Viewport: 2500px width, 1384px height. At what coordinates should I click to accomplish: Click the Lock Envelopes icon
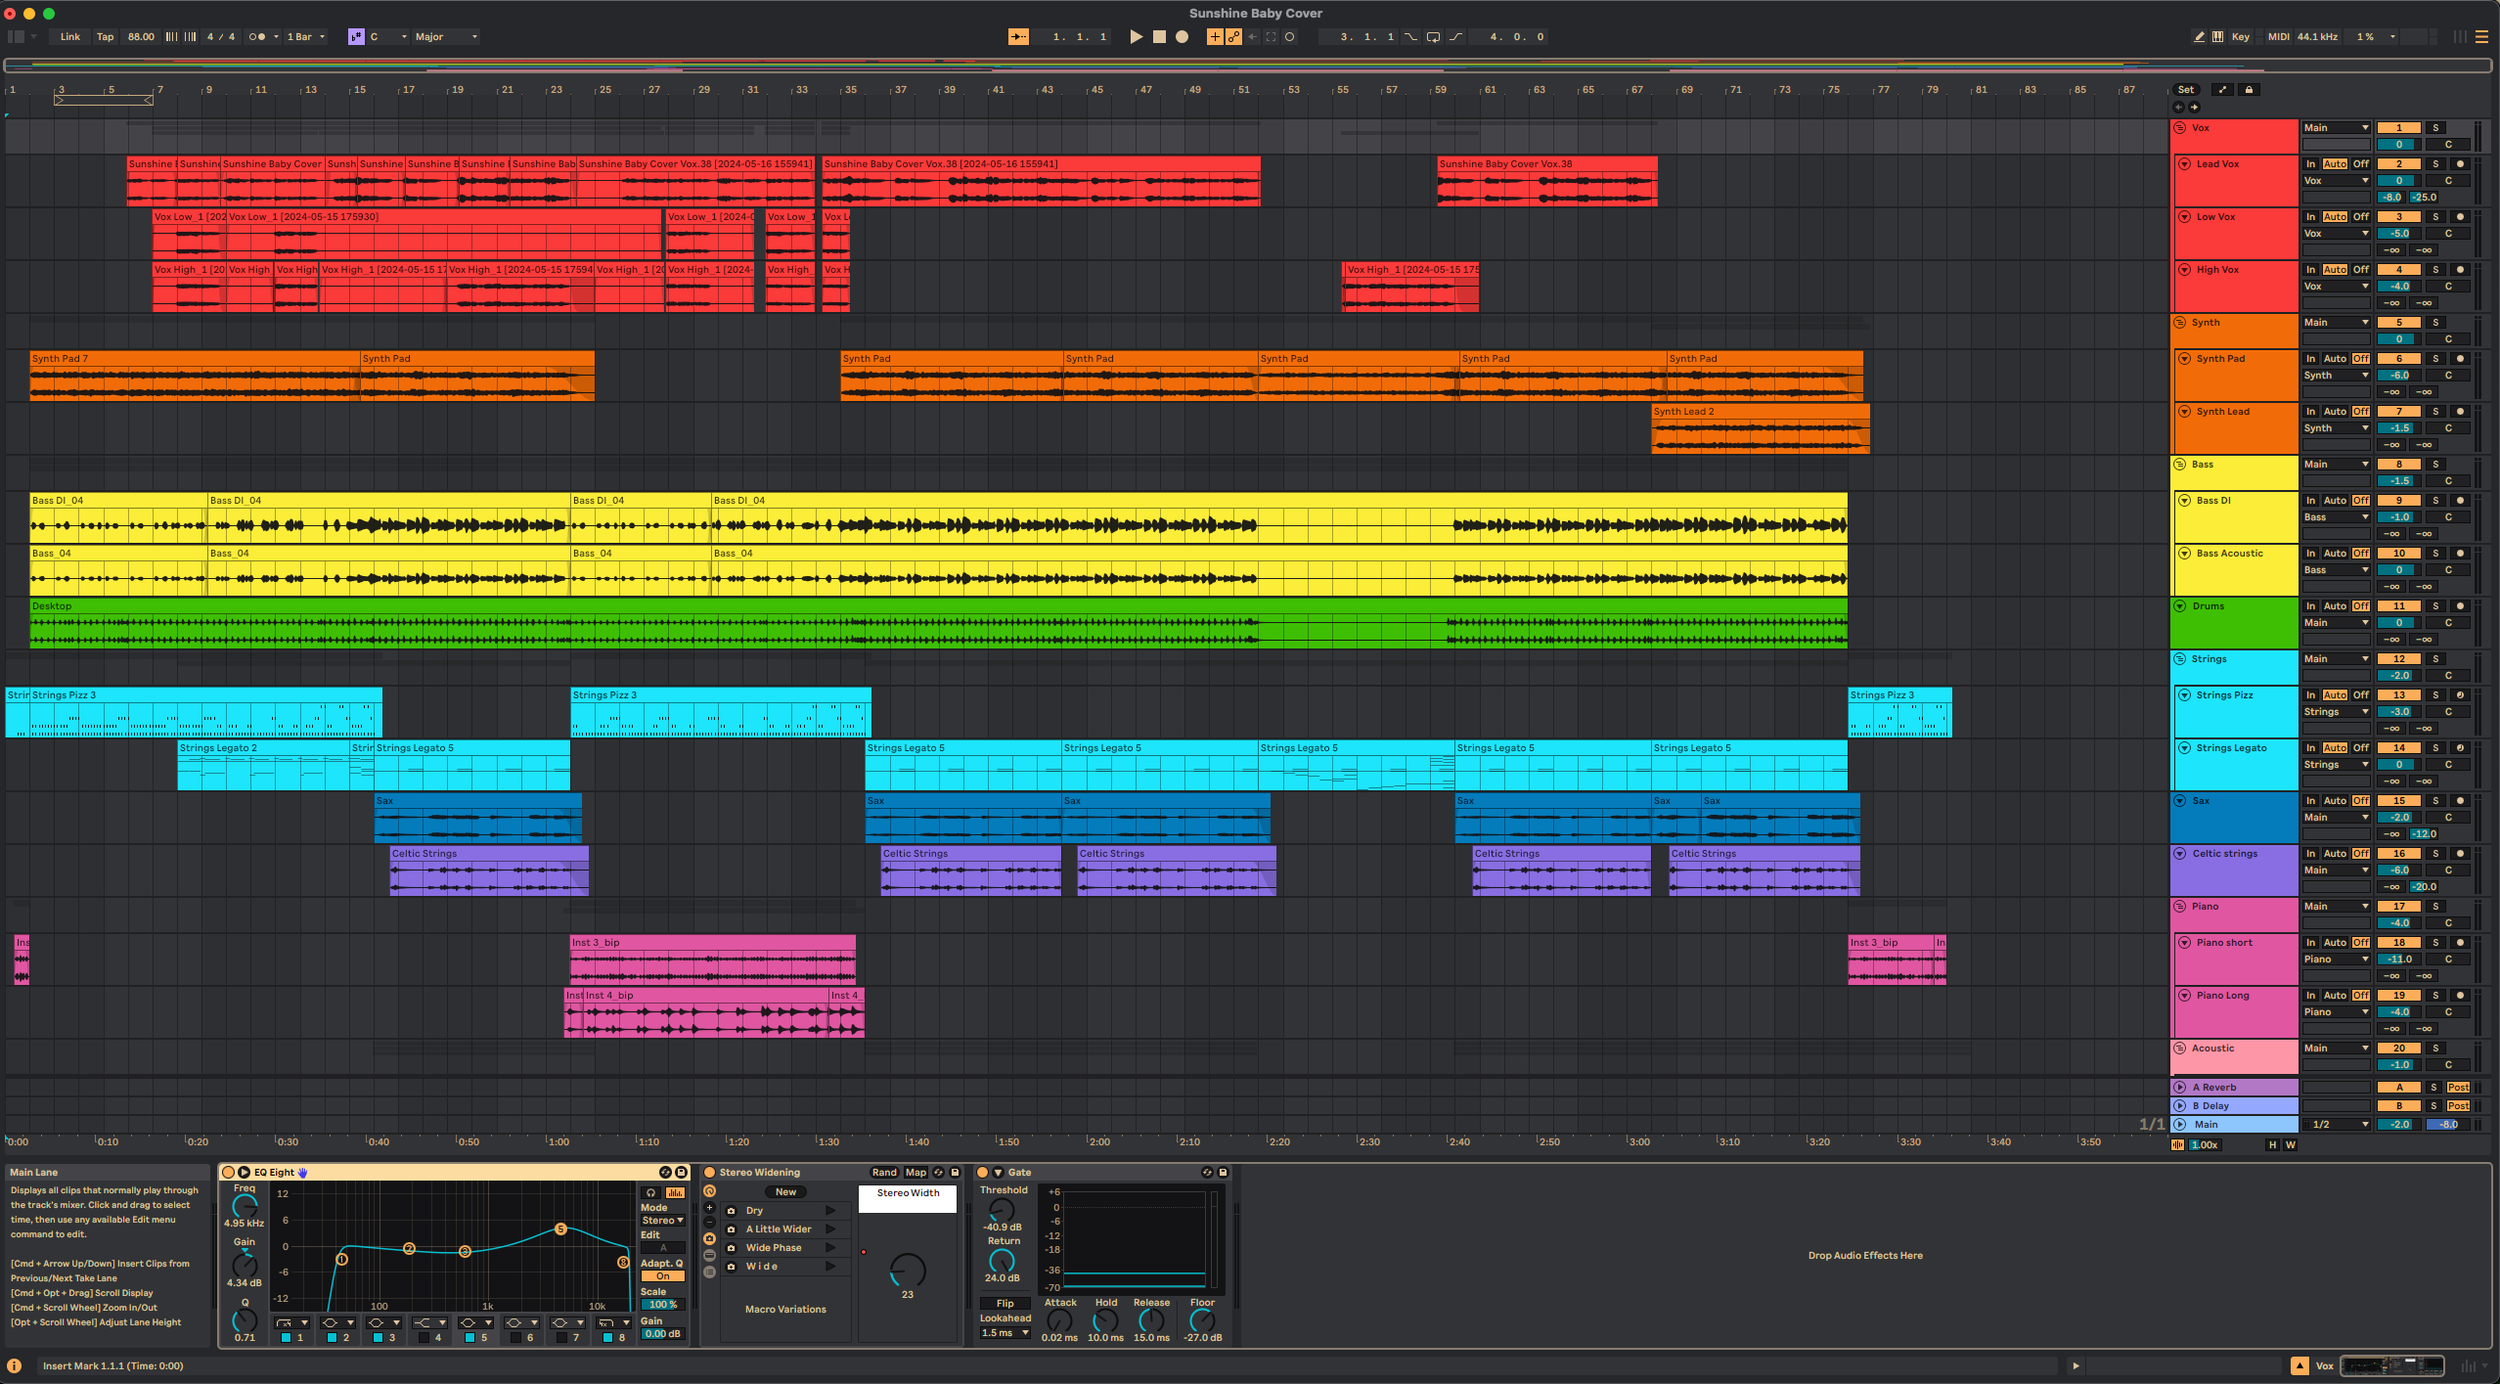point(2249,90)
